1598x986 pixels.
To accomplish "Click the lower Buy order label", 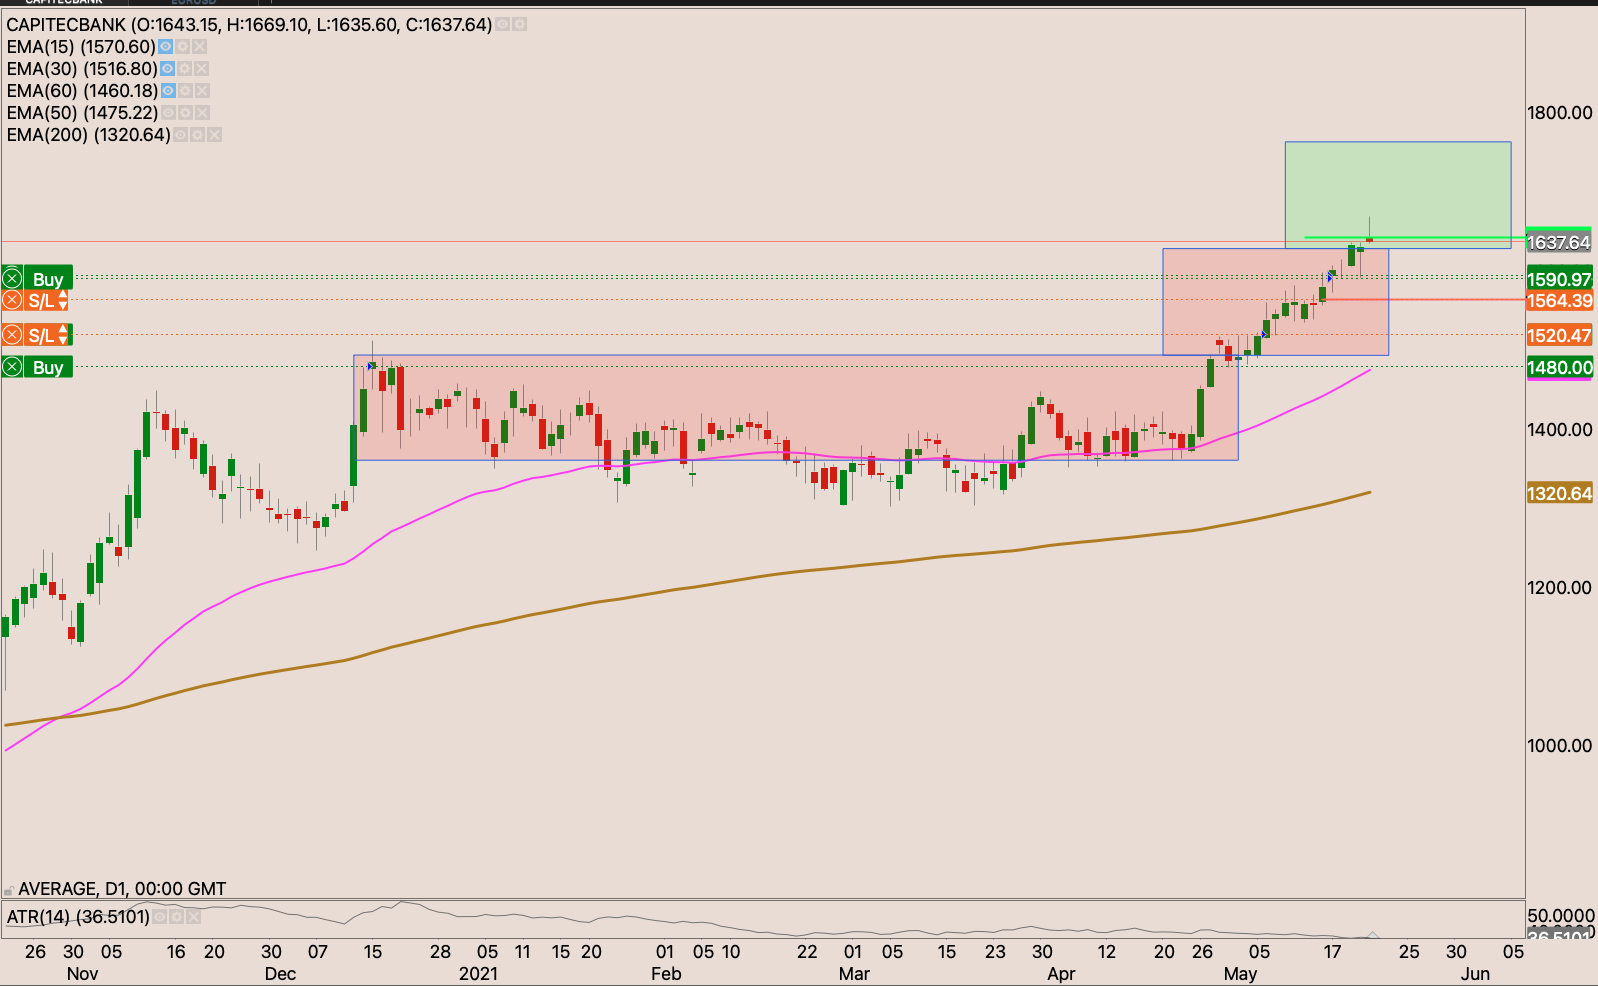I will pos(47,367).
